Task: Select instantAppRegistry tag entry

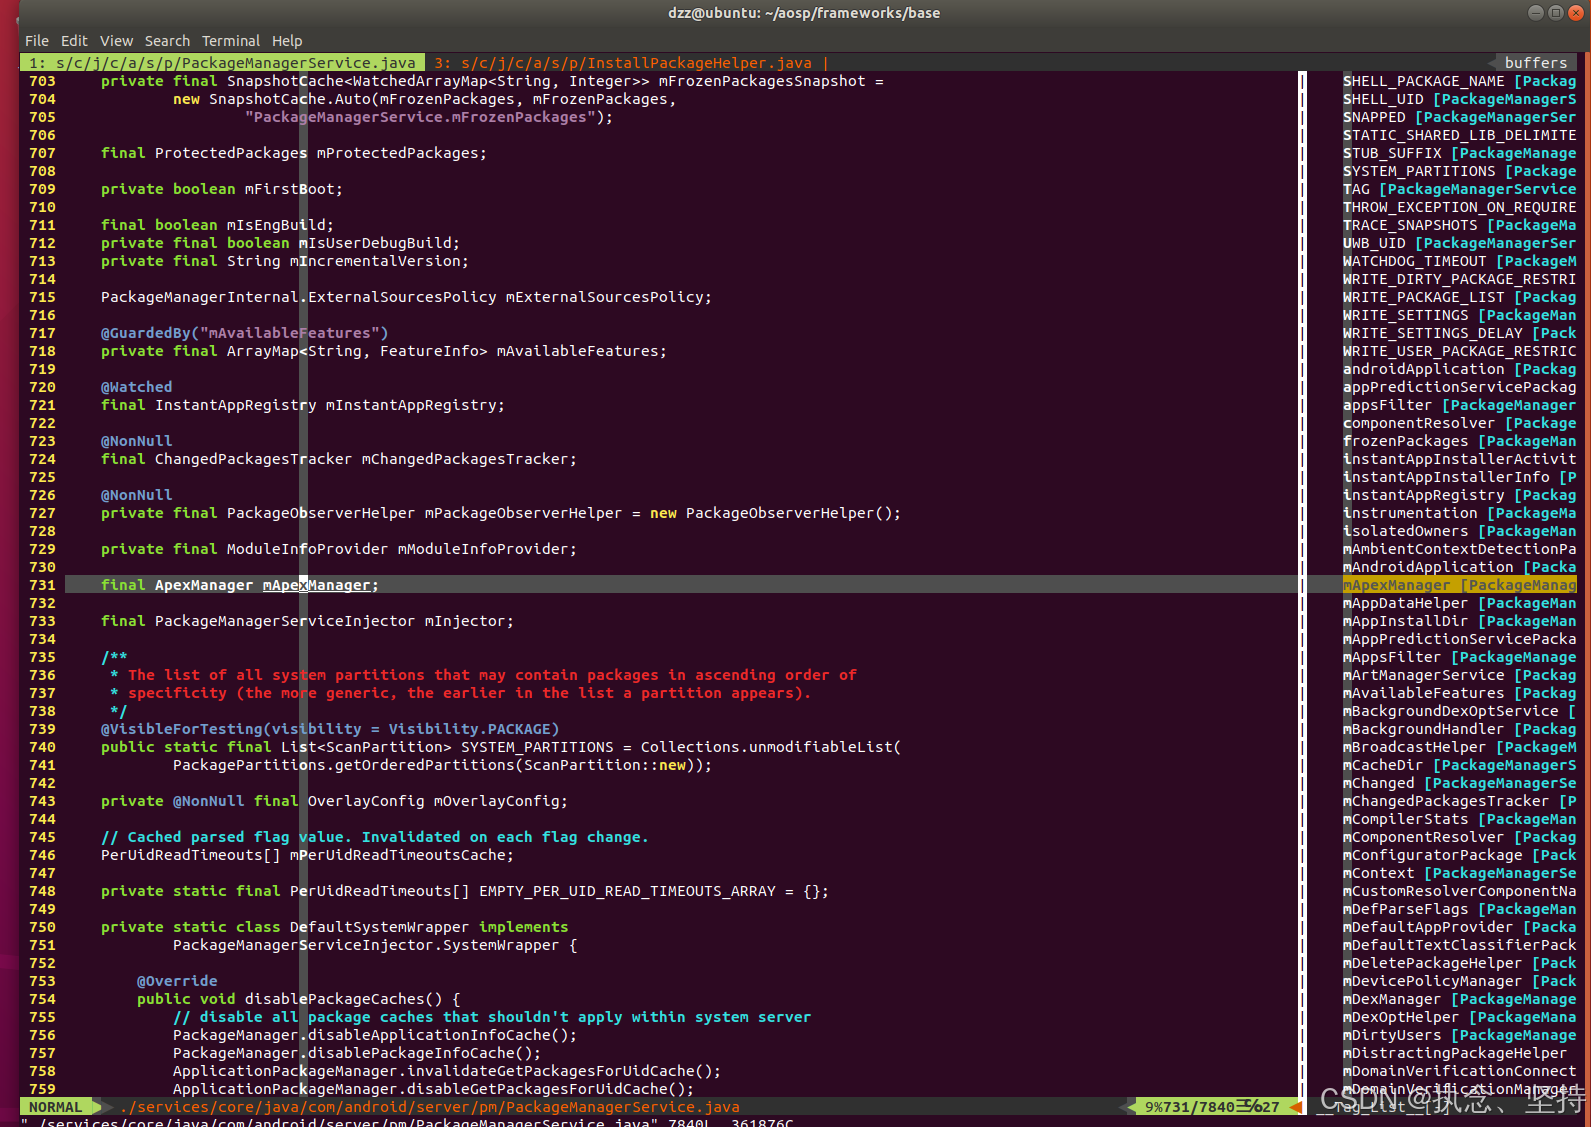Action: pyautogui.click(x=1459, y=495)
